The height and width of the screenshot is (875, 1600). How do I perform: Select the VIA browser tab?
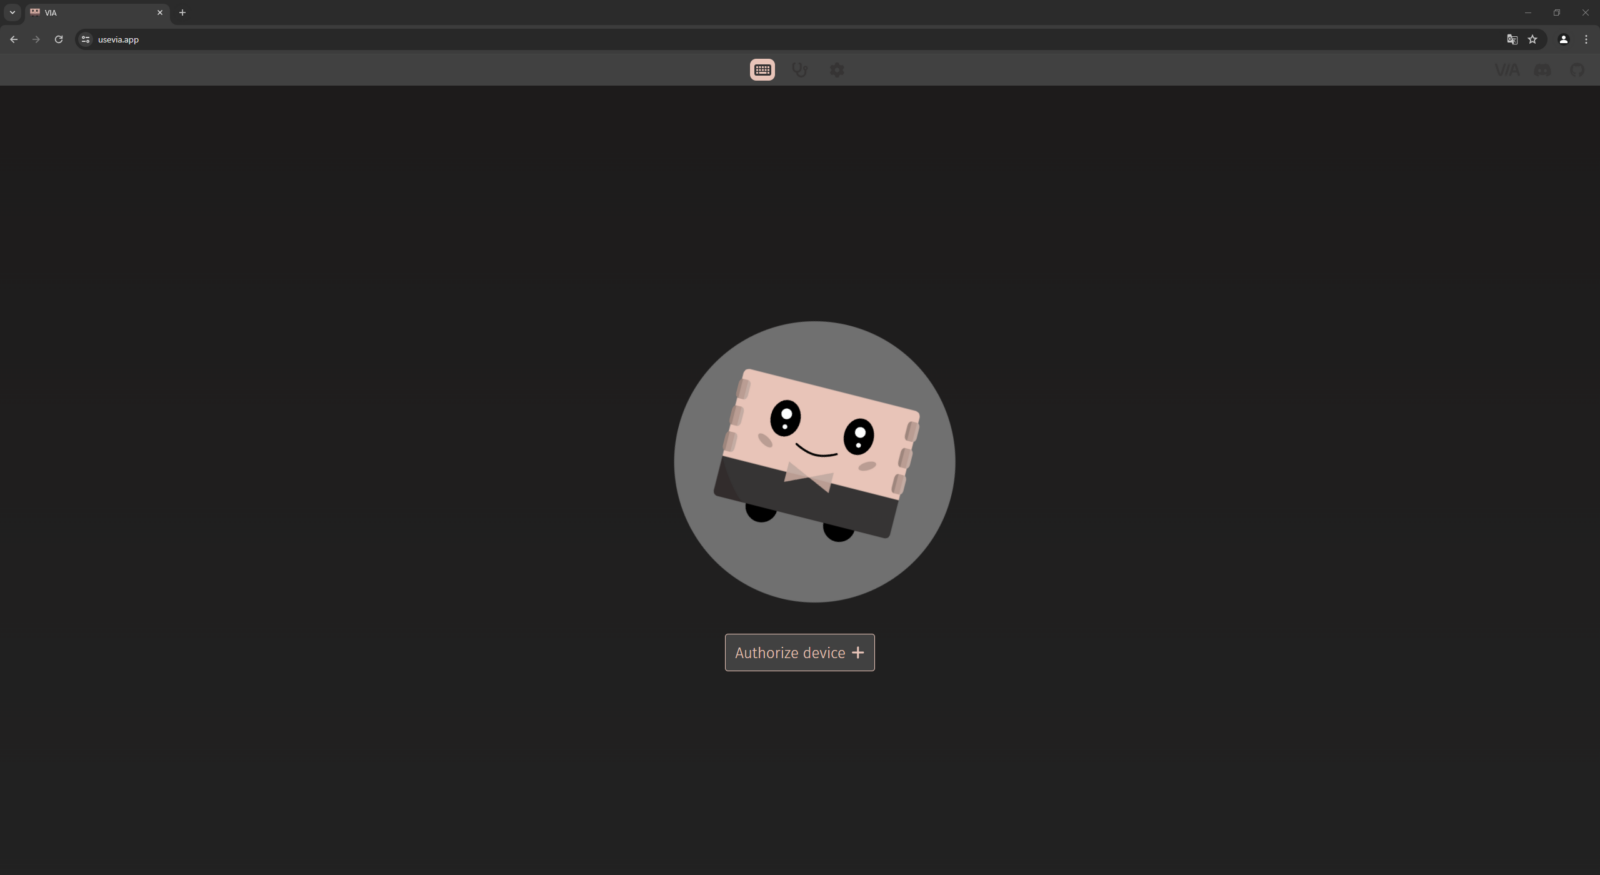[95, 13]
